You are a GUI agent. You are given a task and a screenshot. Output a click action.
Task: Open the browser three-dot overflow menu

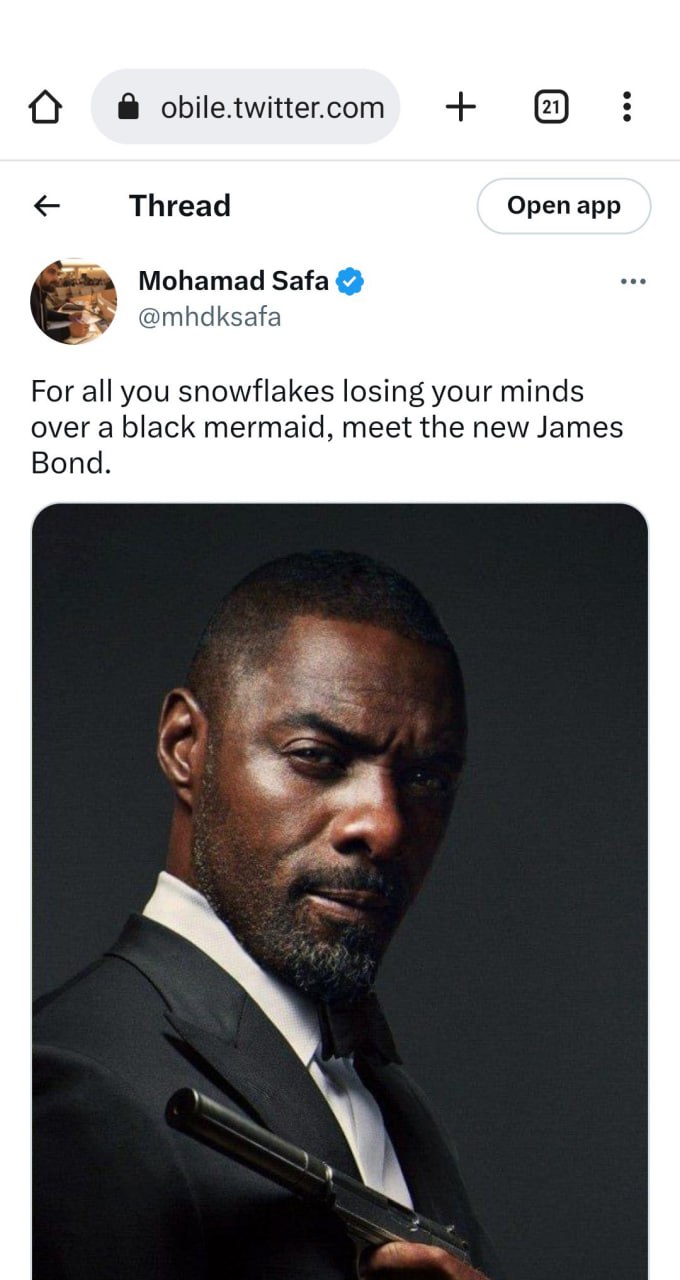coord(627,107)
